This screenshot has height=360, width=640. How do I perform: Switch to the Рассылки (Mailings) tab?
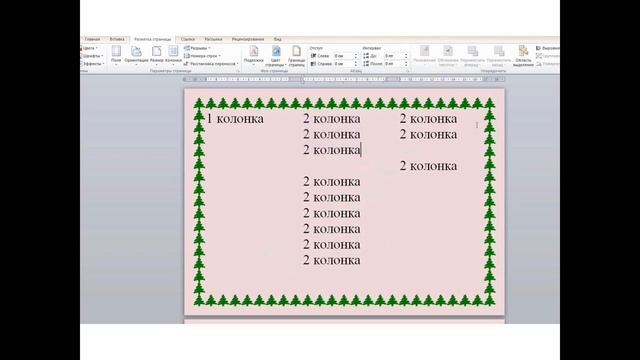(x=213, y=39)
